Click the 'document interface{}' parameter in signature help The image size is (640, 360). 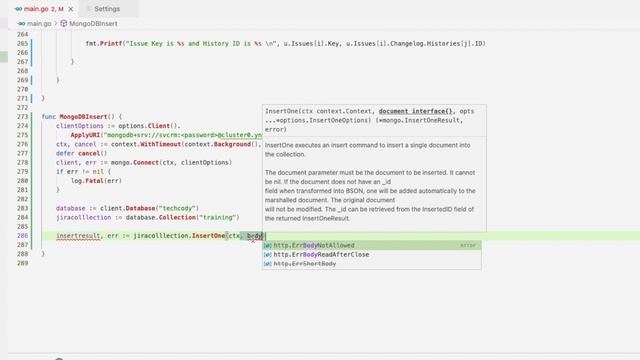[416, 111]
